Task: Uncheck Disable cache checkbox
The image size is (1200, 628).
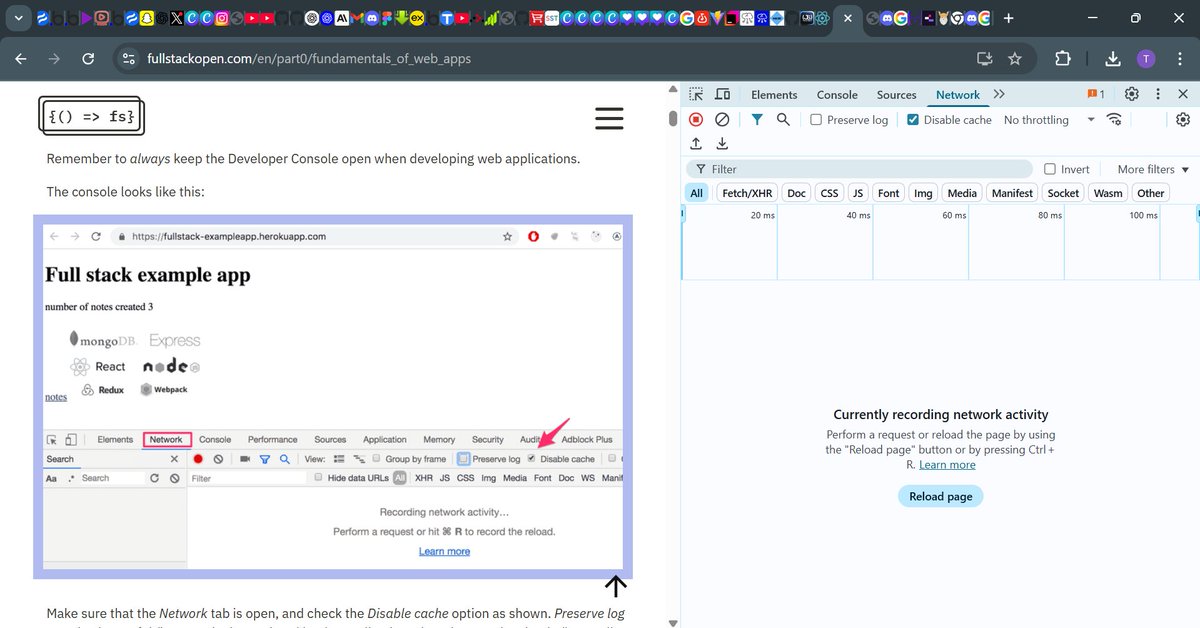Action: coord(913,119)
